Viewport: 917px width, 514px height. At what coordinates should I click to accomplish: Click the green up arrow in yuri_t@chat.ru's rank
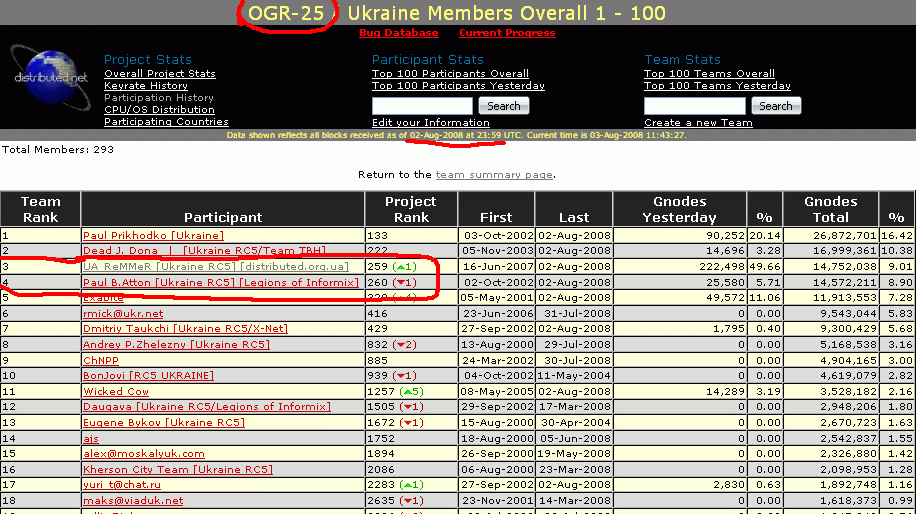click(x=408, y=485)
